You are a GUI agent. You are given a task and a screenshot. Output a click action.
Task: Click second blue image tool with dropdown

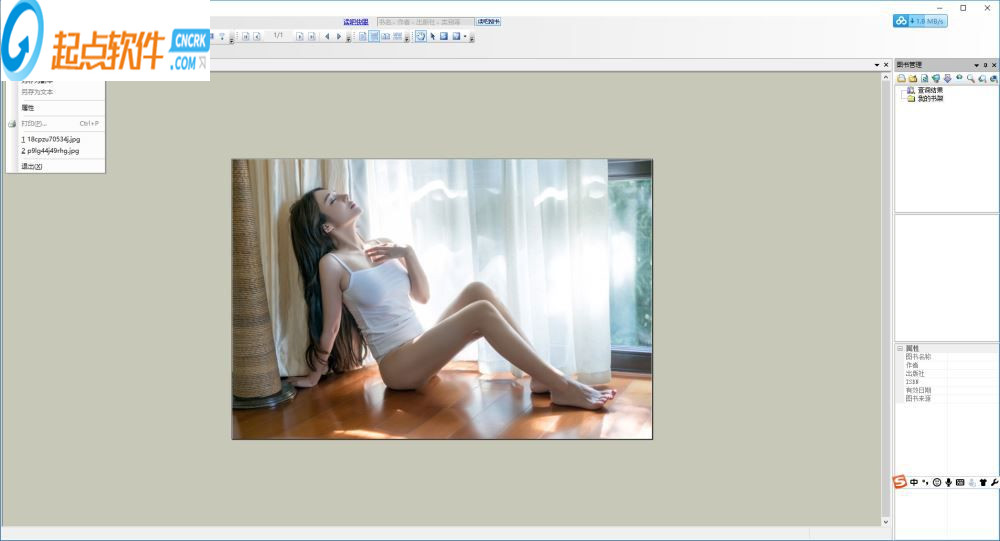coord(456,36)
